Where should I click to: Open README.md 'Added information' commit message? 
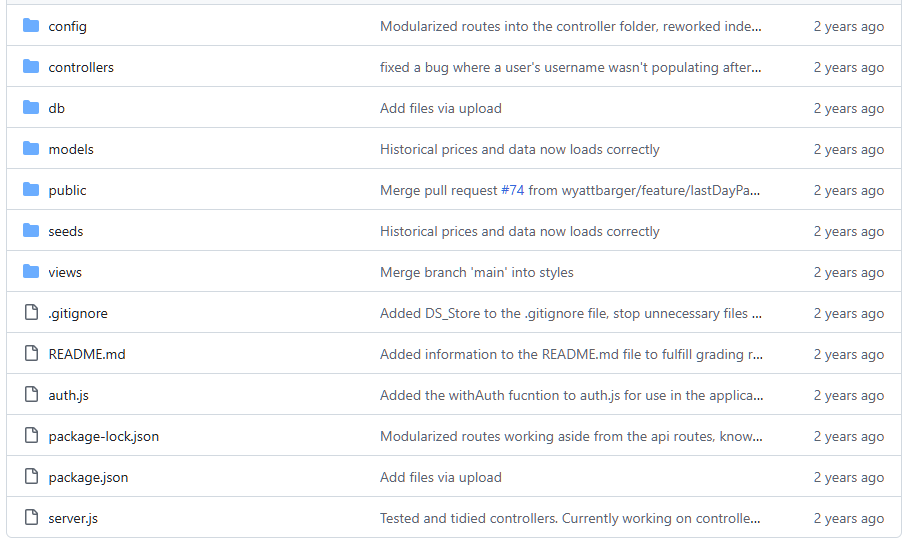click(x=571, y=354)
